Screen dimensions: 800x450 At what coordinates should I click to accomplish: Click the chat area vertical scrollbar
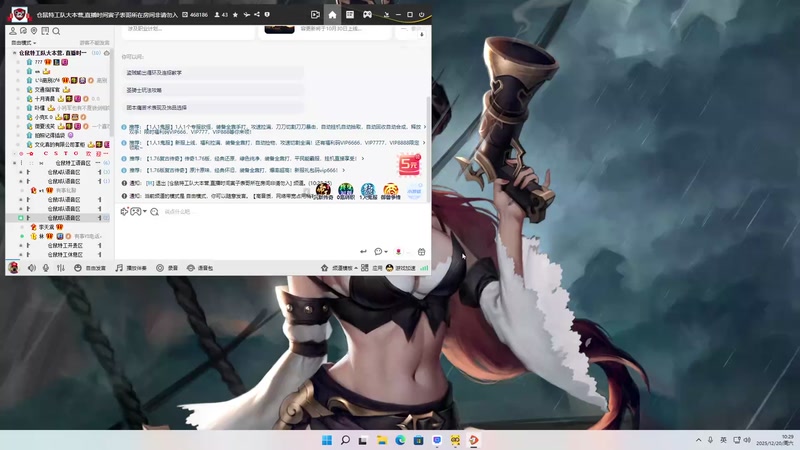click(x=428, y=148)
